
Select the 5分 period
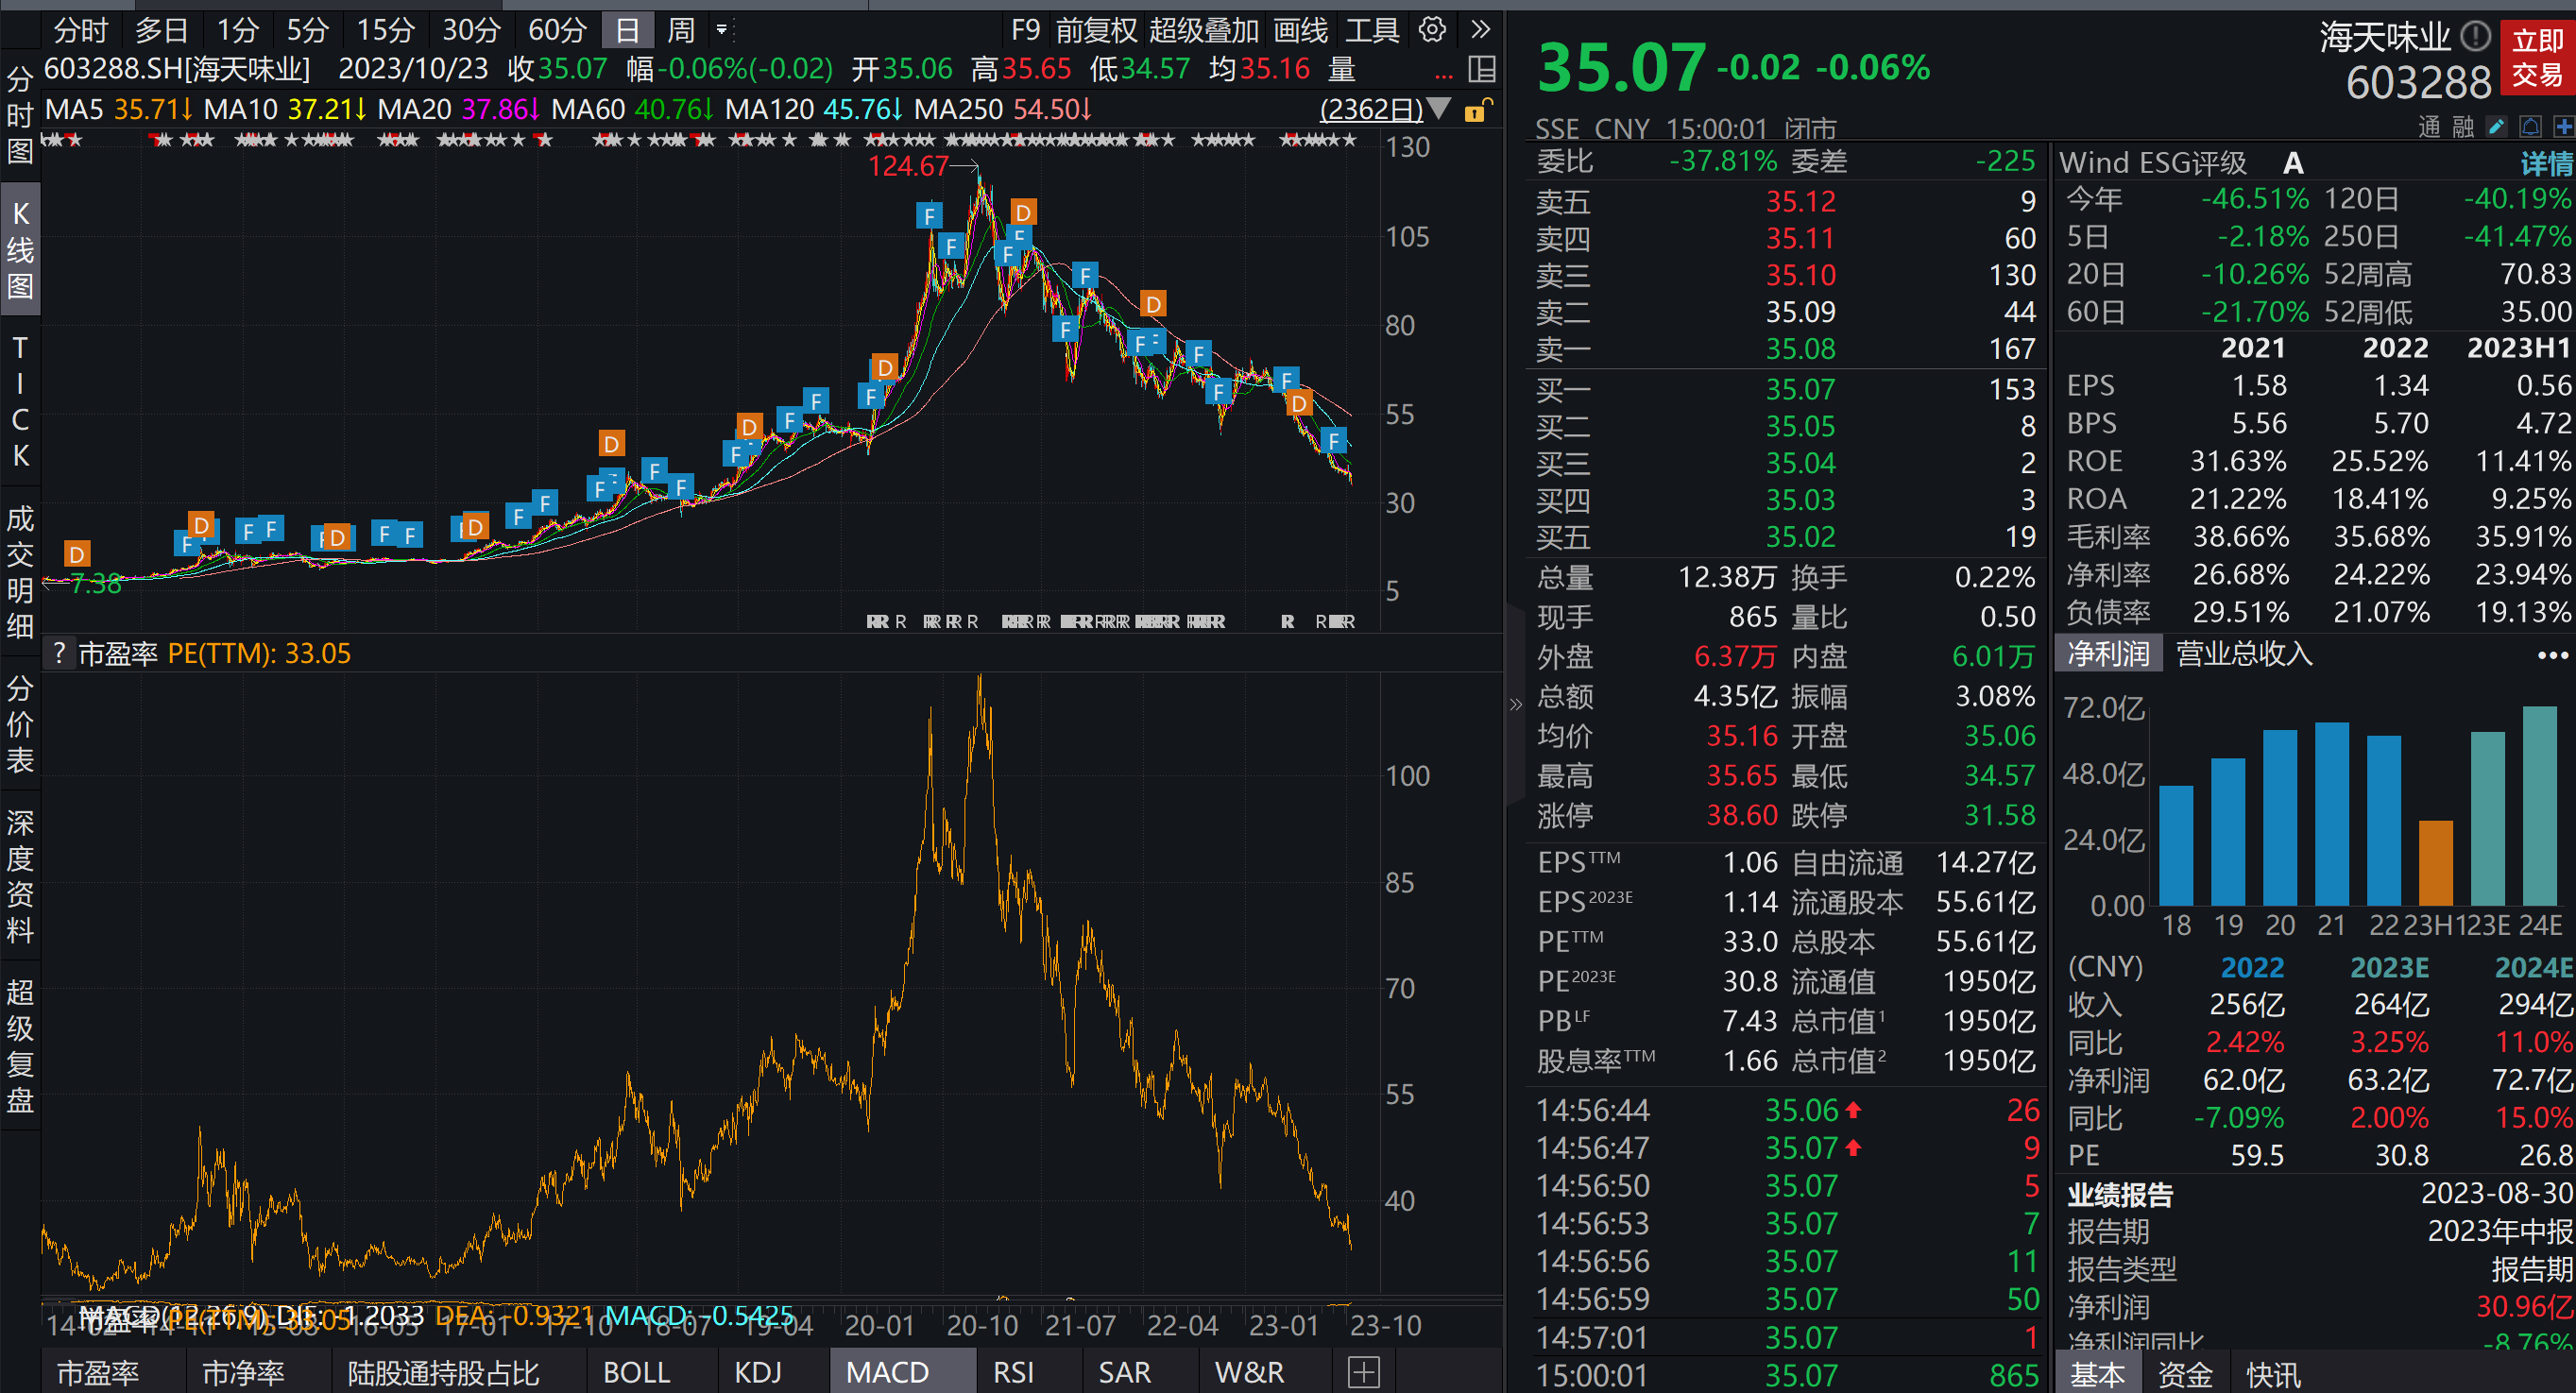coord(307,30)
